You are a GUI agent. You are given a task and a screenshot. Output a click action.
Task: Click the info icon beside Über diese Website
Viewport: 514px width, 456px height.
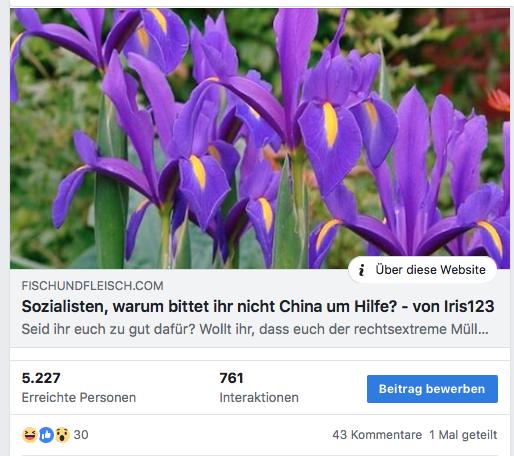pos(362,270)
